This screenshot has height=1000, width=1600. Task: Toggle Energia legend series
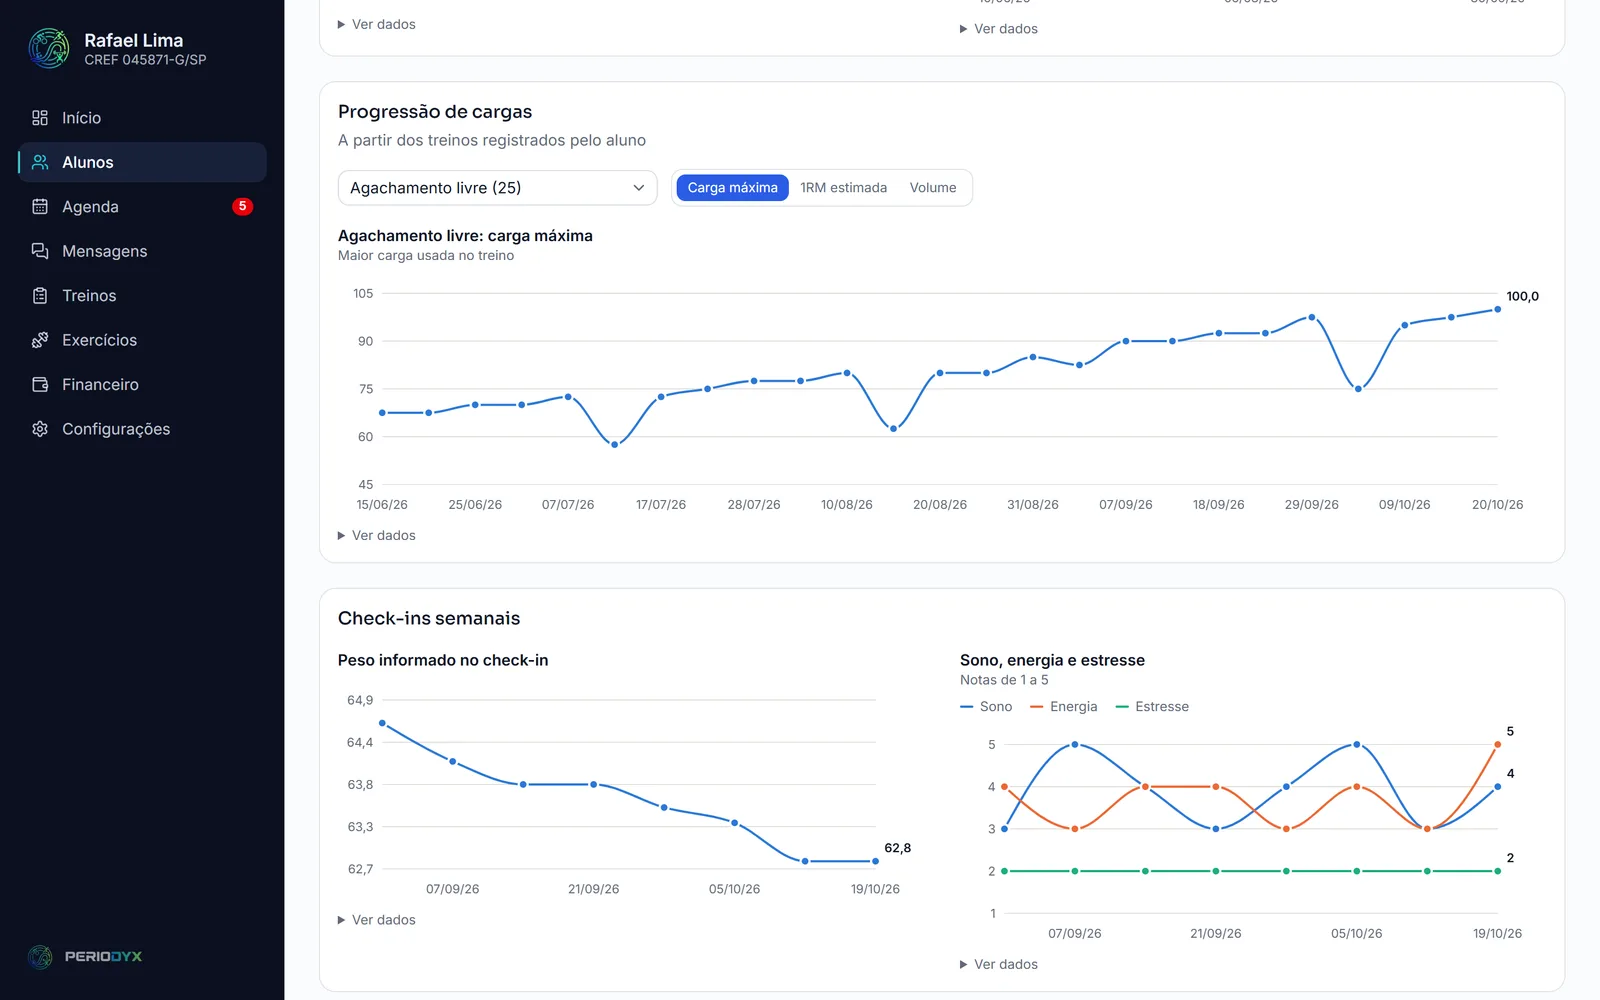click(1064, 707)
